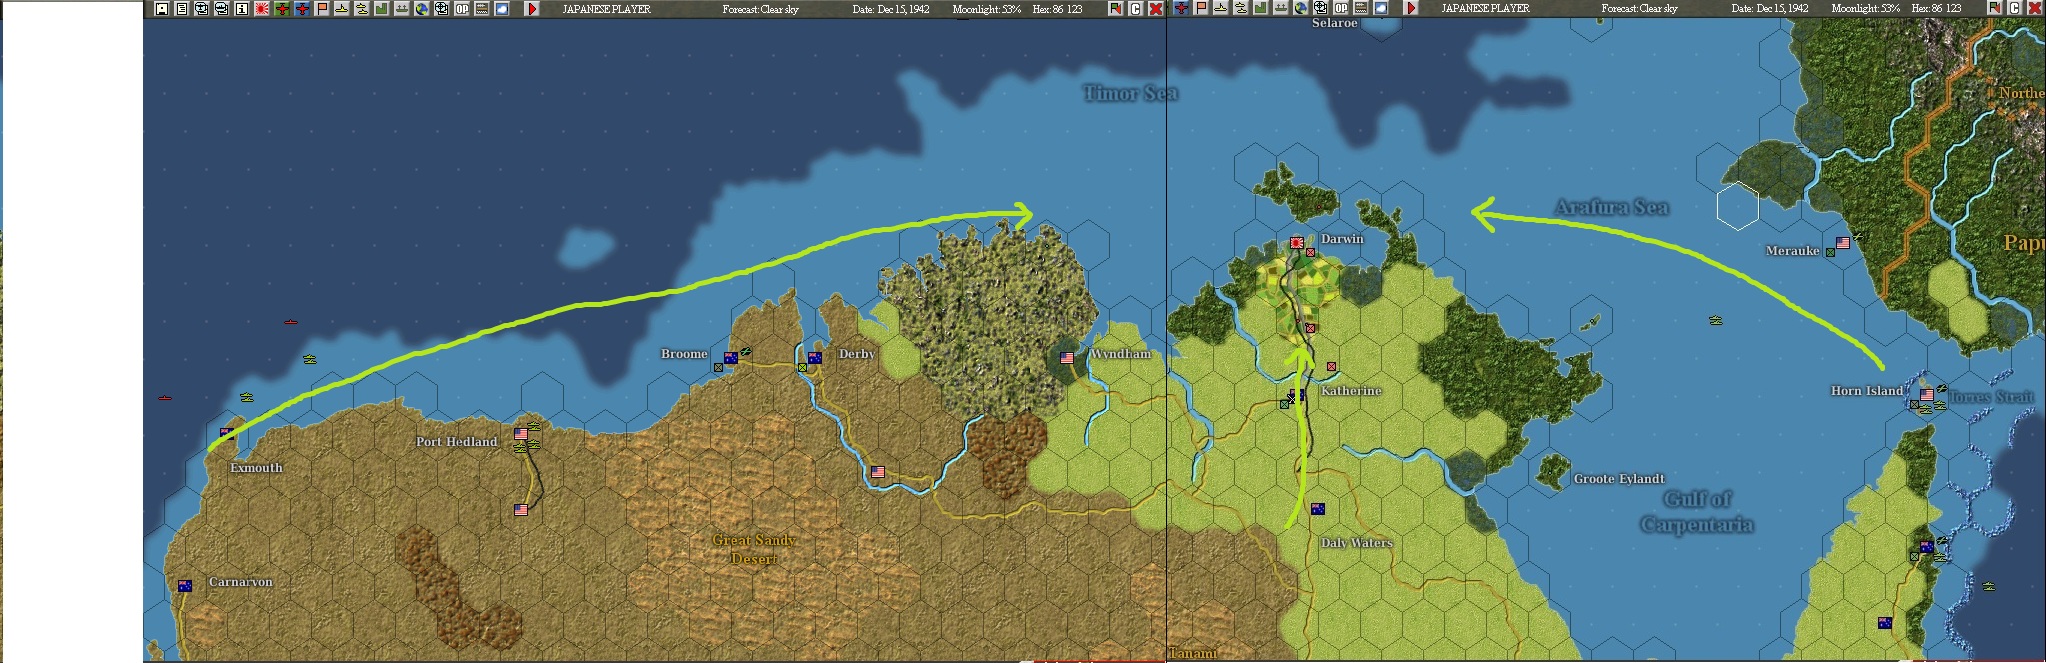
Task: Select the Australian flag base at Broome
Action: coord(731,358)
